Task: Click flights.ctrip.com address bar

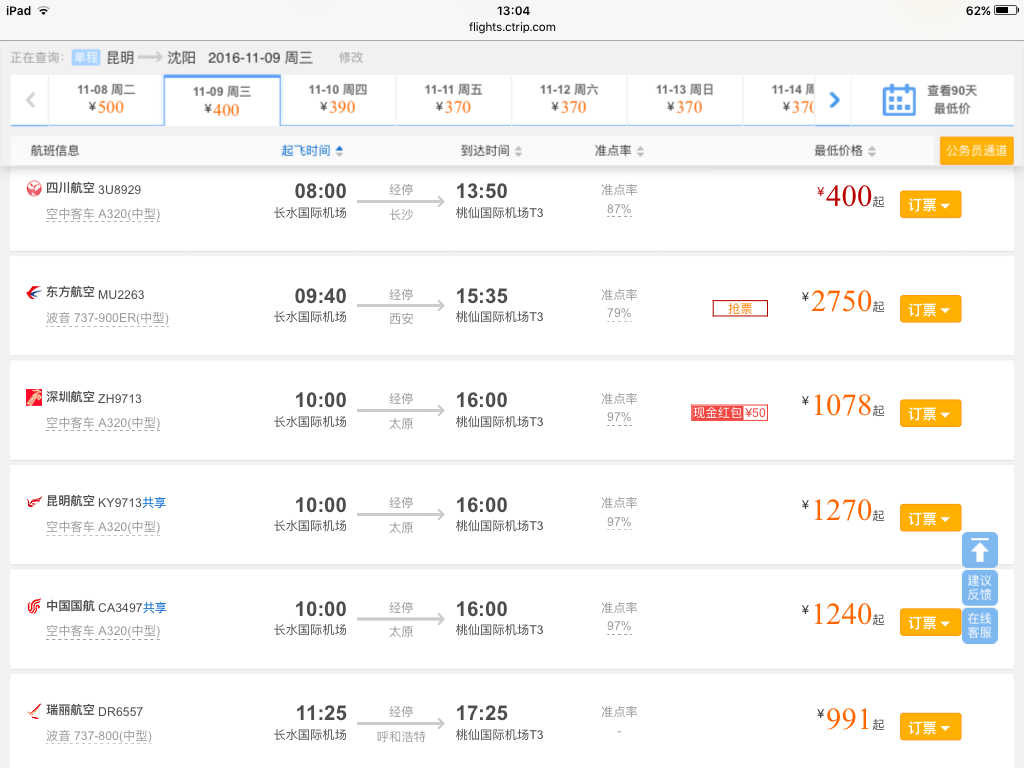Action: (512, 27)
